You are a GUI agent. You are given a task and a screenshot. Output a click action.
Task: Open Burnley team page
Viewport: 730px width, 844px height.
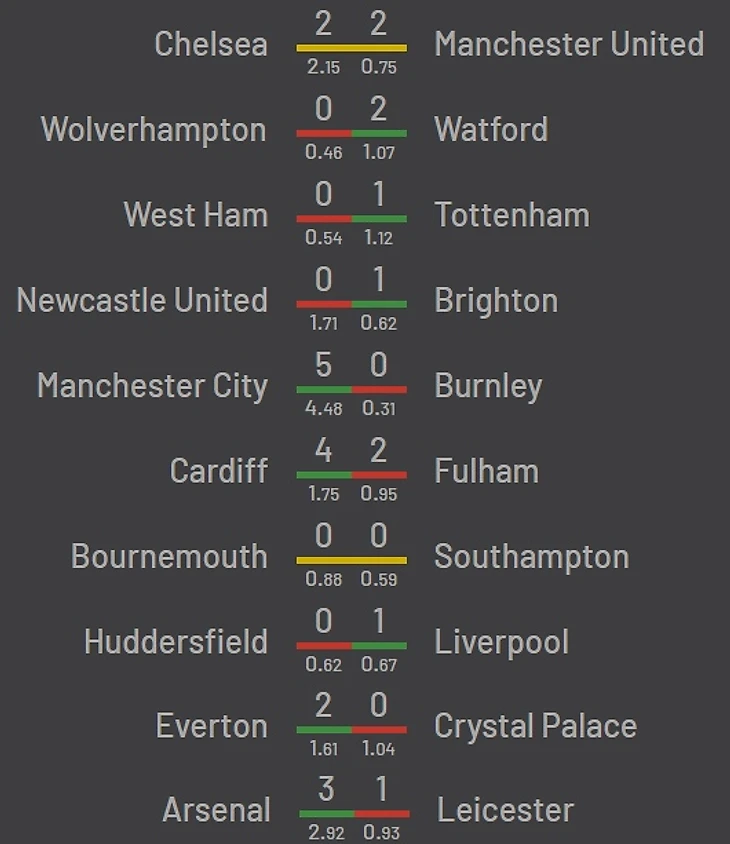tap(487, 386)
